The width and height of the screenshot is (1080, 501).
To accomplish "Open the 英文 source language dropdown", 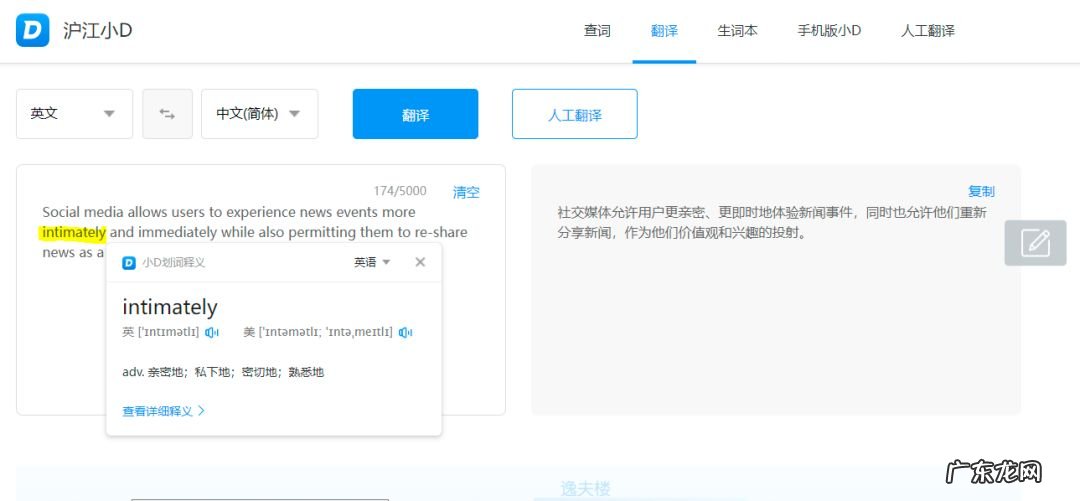I will (74, 114).
